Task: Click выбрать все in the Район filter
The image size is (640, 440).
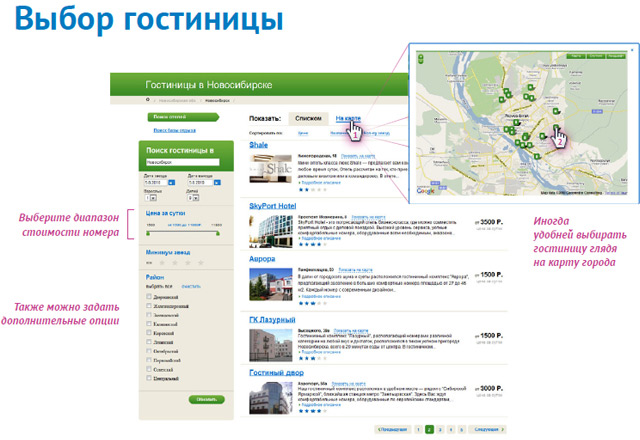Action: (x=159, y=287)
